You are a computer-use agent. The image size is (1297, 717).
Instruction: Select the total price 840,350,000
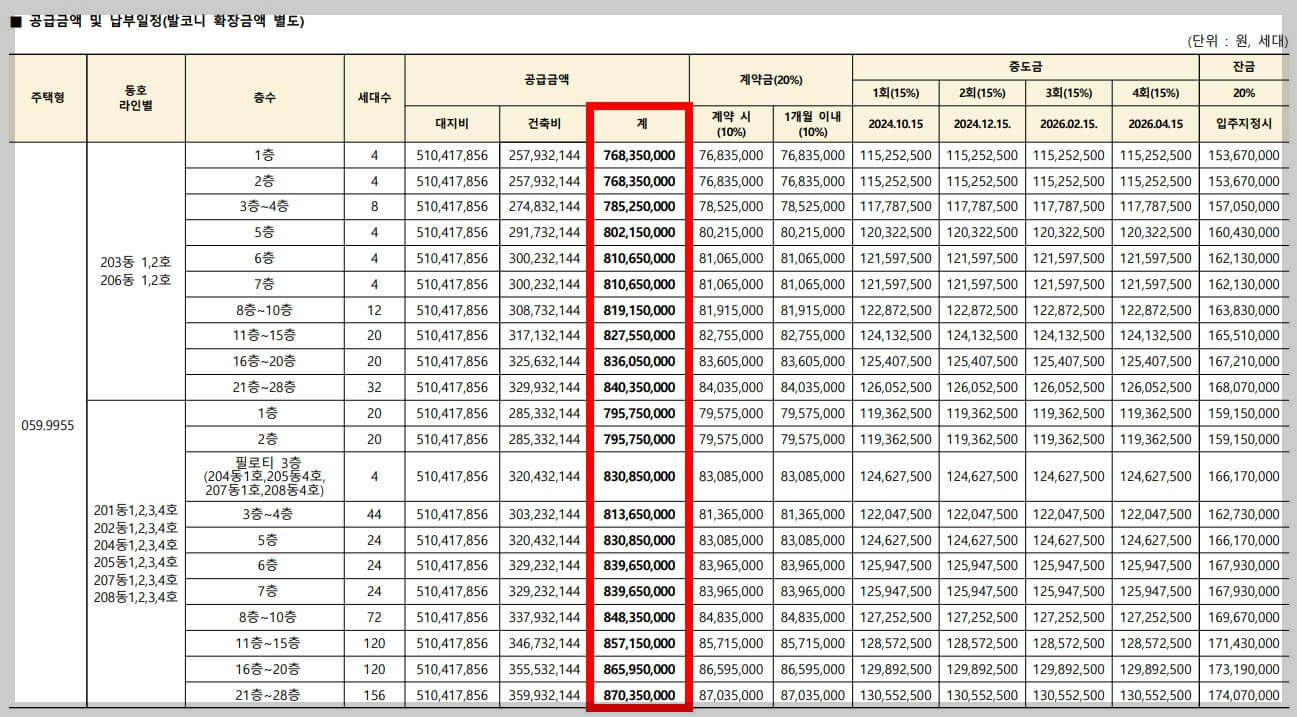[639, 386]
